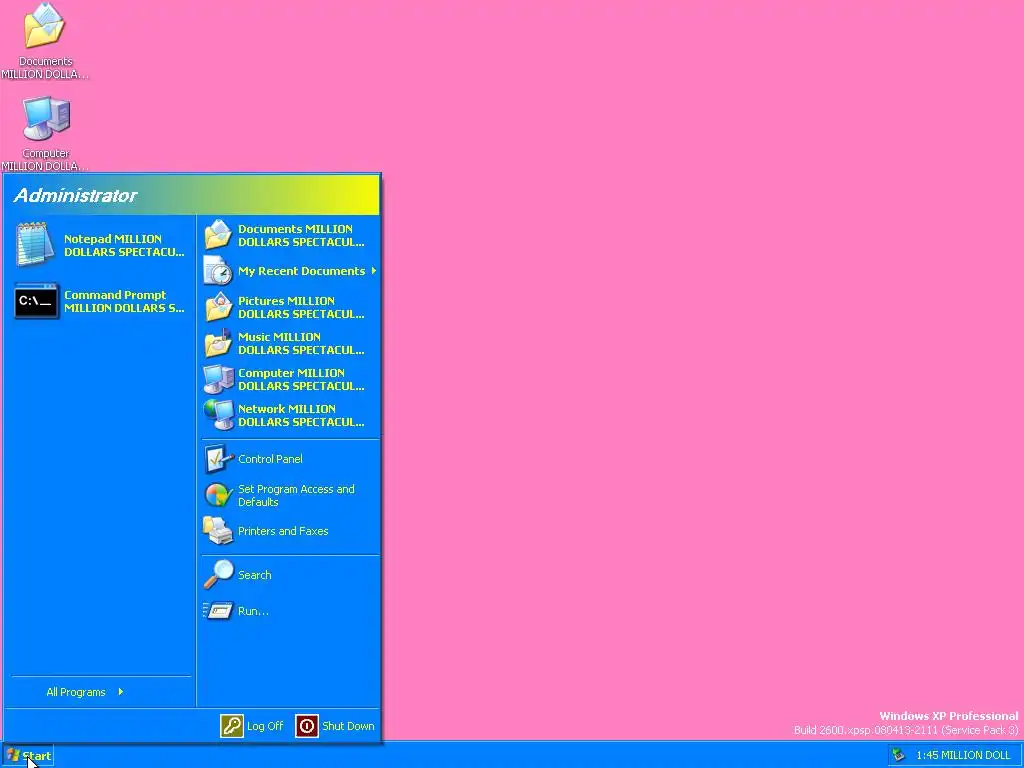Expand the All Programs arrow
Screen dimensions: 1024x768
[121, 692]
